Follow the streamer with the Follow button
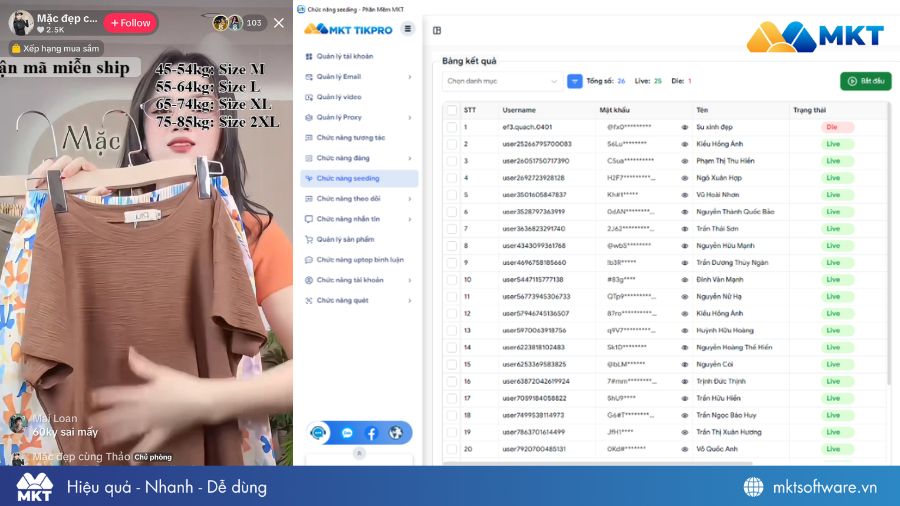This screenshot has width=900, height=506. [x=130, y=23]
